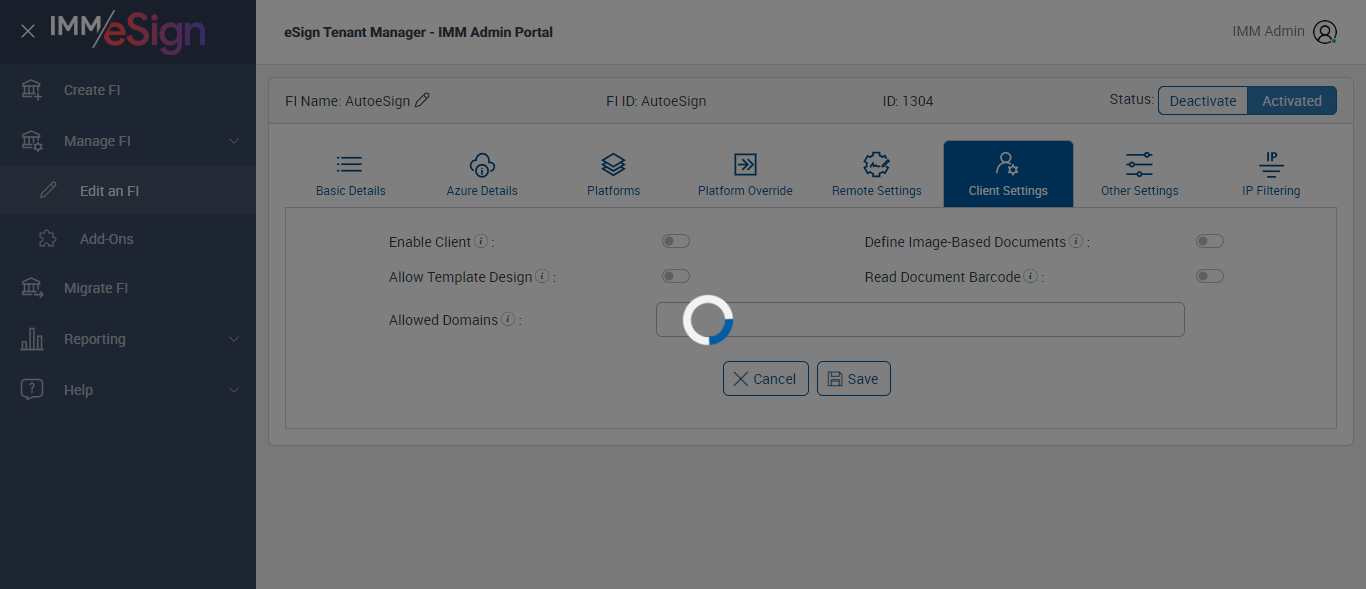Select the Client Settings tab

coord(1008,174)
